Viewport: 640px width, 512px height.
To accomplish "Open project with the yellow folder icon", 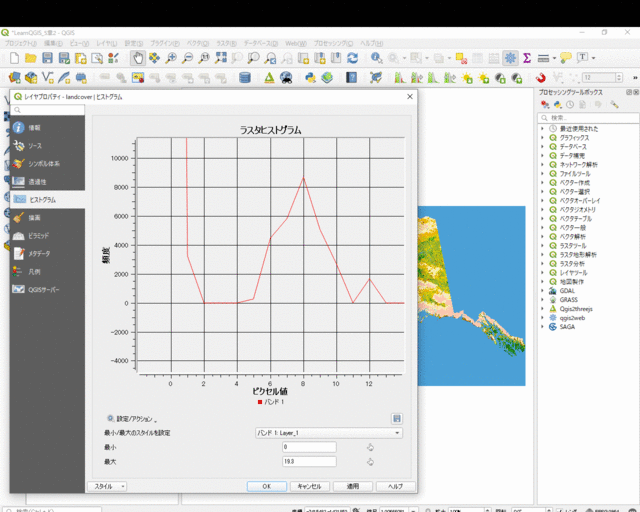I will tap(31, 58).
